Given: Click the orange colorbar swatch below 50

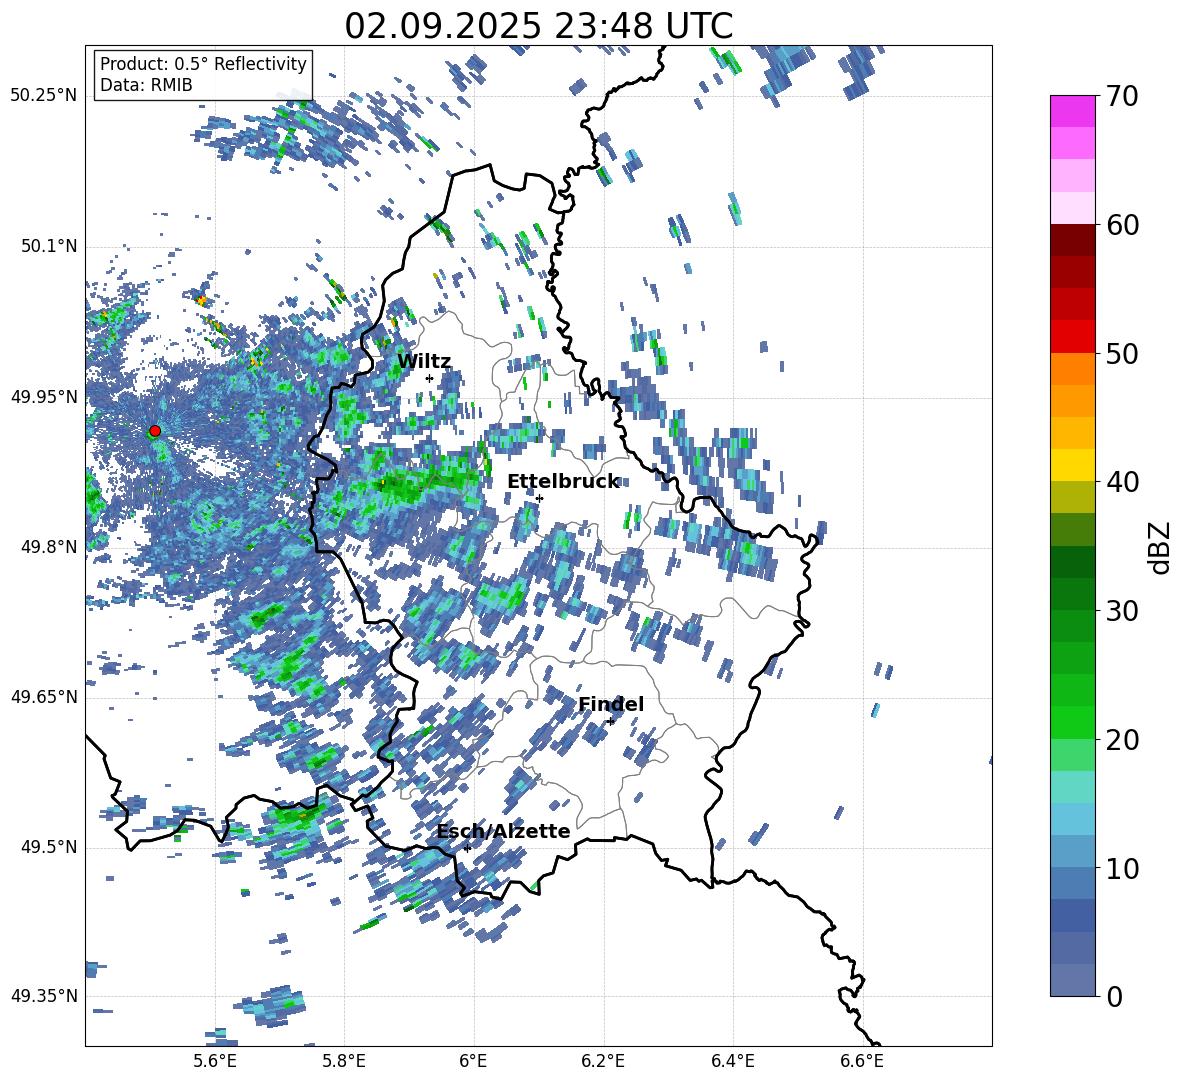Looking at the screenshot, I should (1072, 369).
